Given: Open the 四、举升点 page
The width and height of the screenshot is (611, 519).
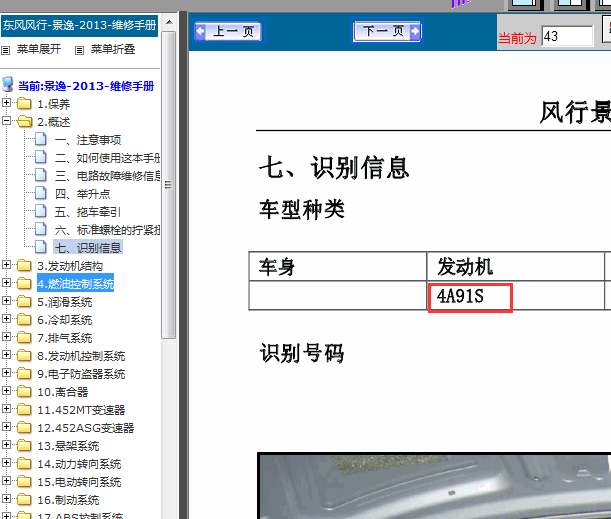Looking at the screenshot, I should [x=82, y=194].
